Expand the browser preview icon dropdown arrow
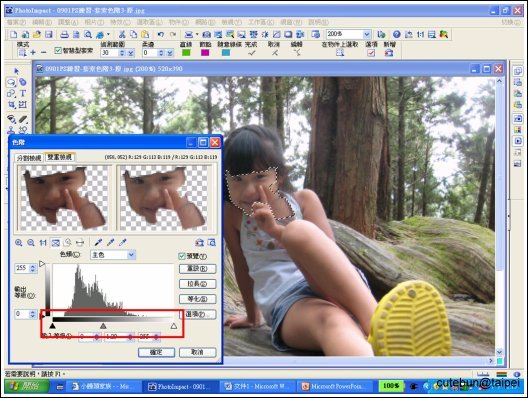The image size is (528, 398). (108, 34)
